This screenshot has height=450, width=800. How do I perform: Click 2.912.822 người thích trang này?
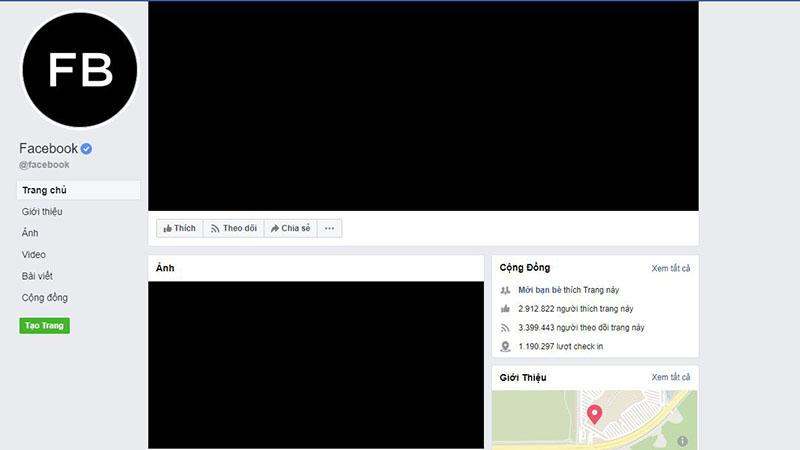[x=576, y=309]
